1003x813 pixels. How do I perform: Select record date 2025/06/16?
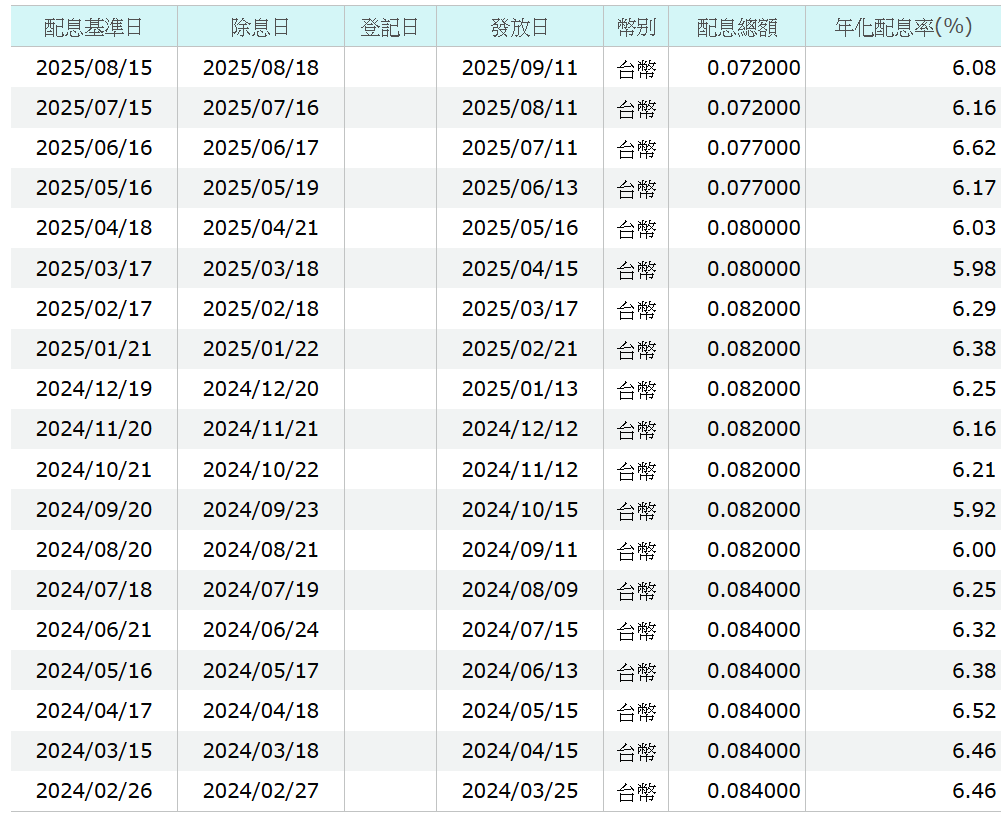(94, 148)
